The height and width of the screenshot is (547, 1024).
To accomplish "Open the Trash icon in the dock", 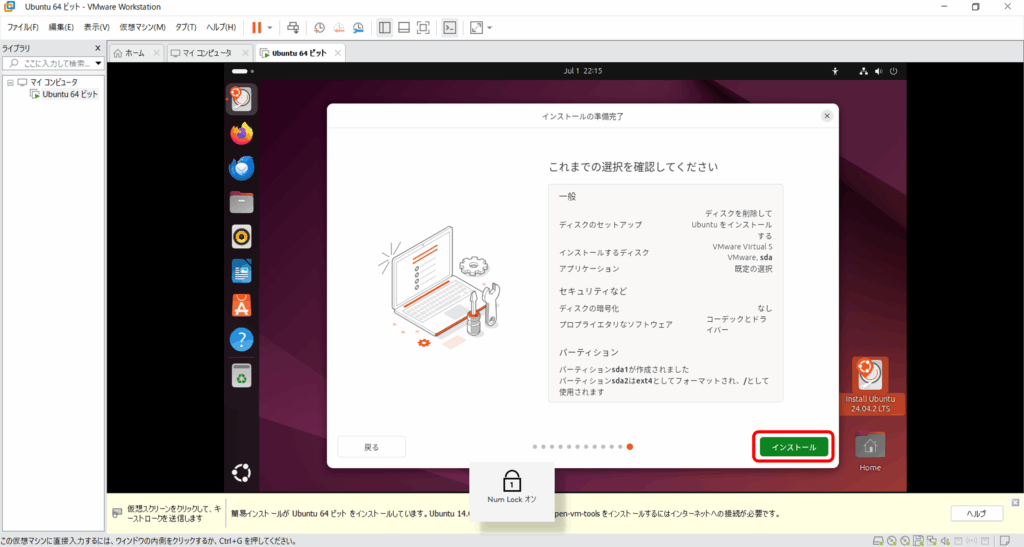I will coord(241,375).
